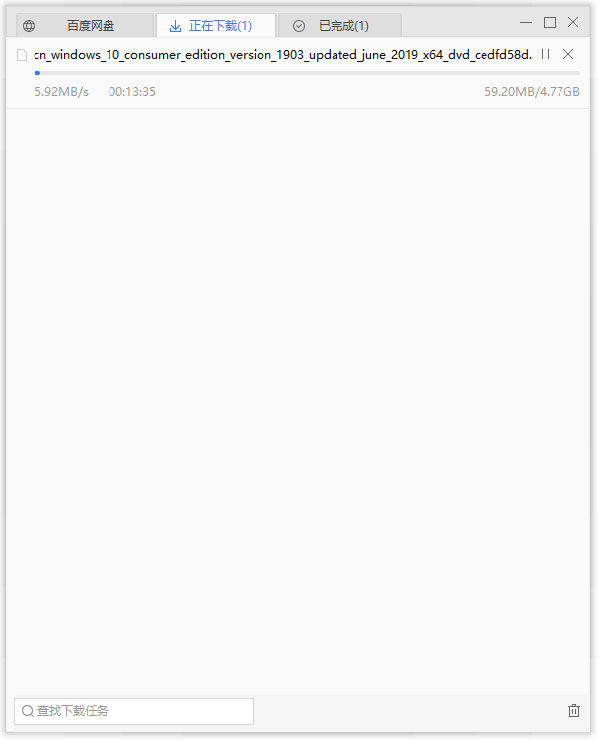600x740 pixels.
Task: Open the 已完成(1) tab
Action: click(x=340, y=25)
